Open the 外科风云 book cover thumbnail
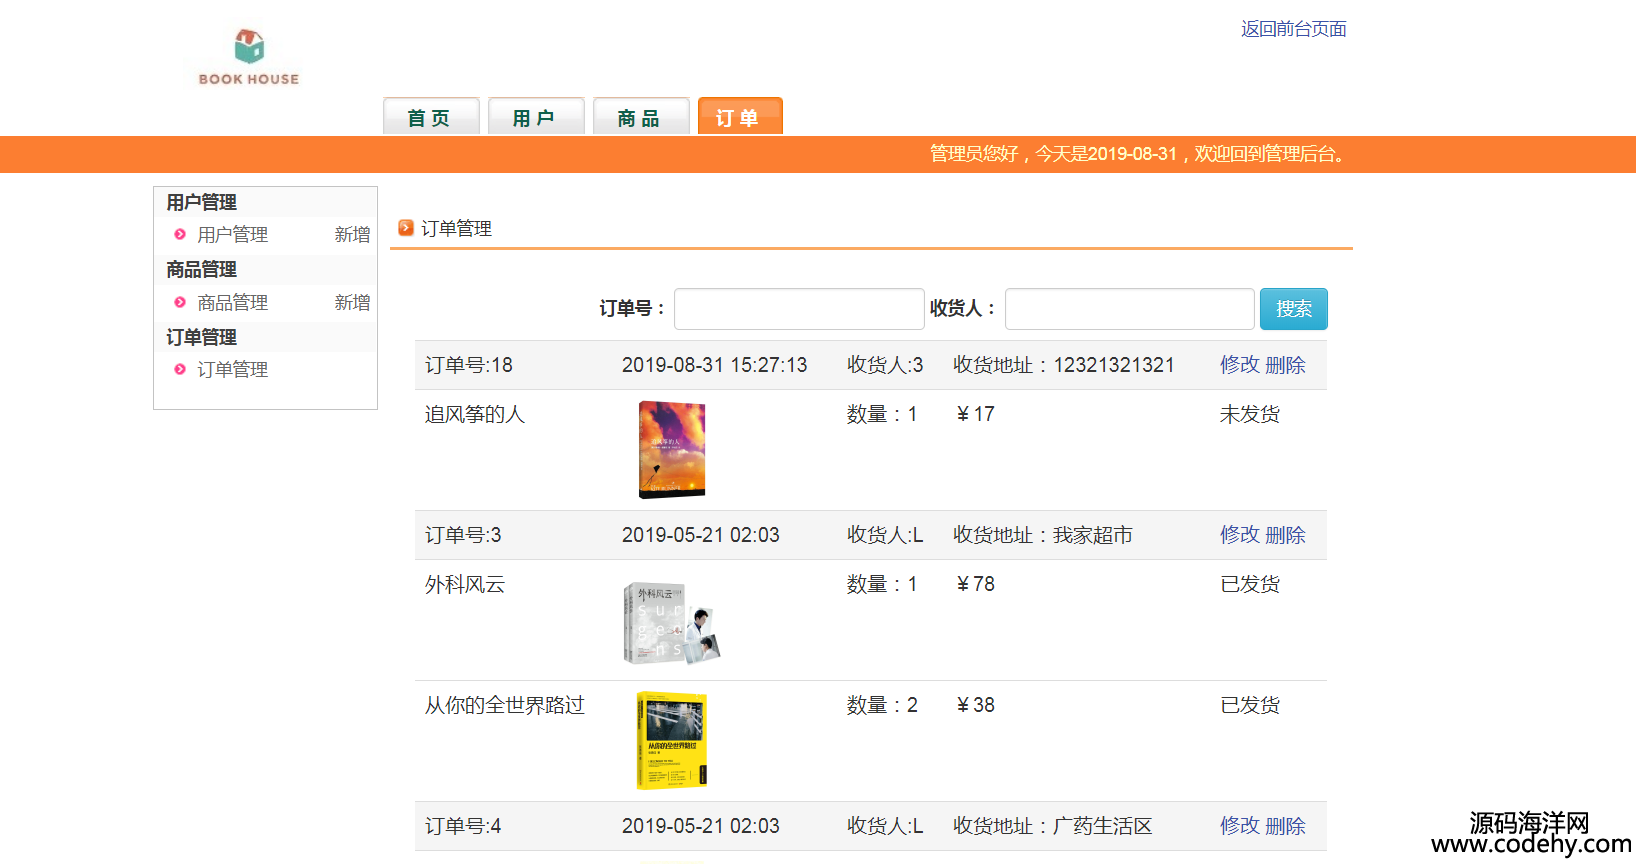Image resolution: width=1636 pixels, height=864 pixels. tap(672, 624)
